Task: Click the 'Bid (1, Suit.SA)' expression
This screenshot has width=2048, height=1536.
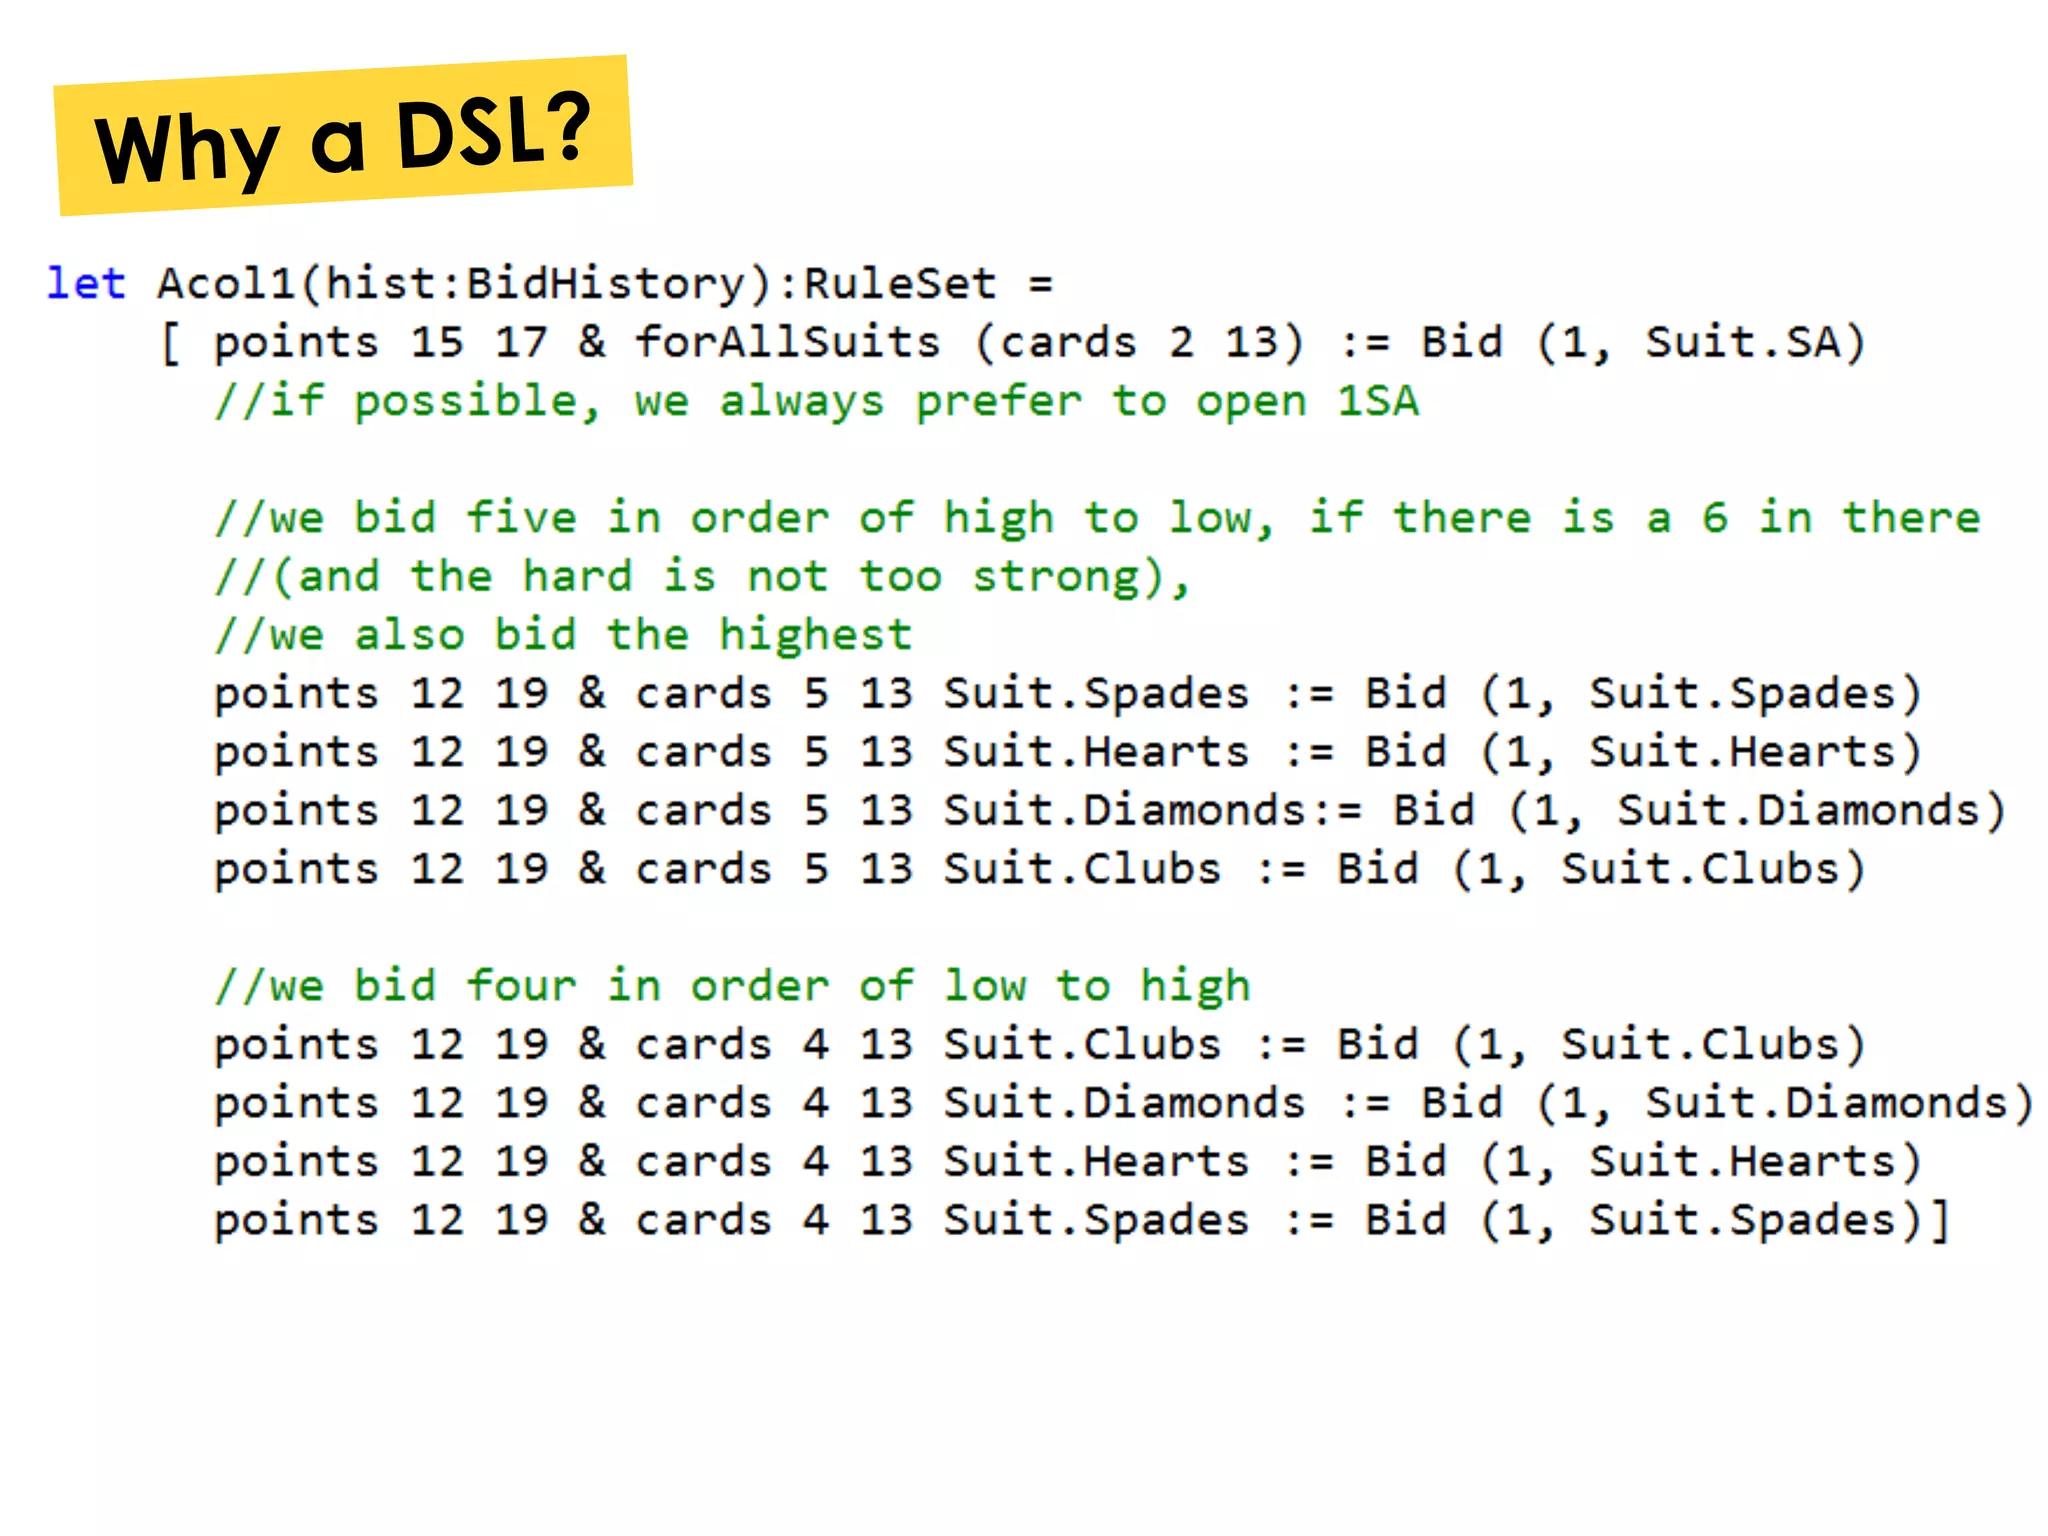Action: click(1643, 343)
